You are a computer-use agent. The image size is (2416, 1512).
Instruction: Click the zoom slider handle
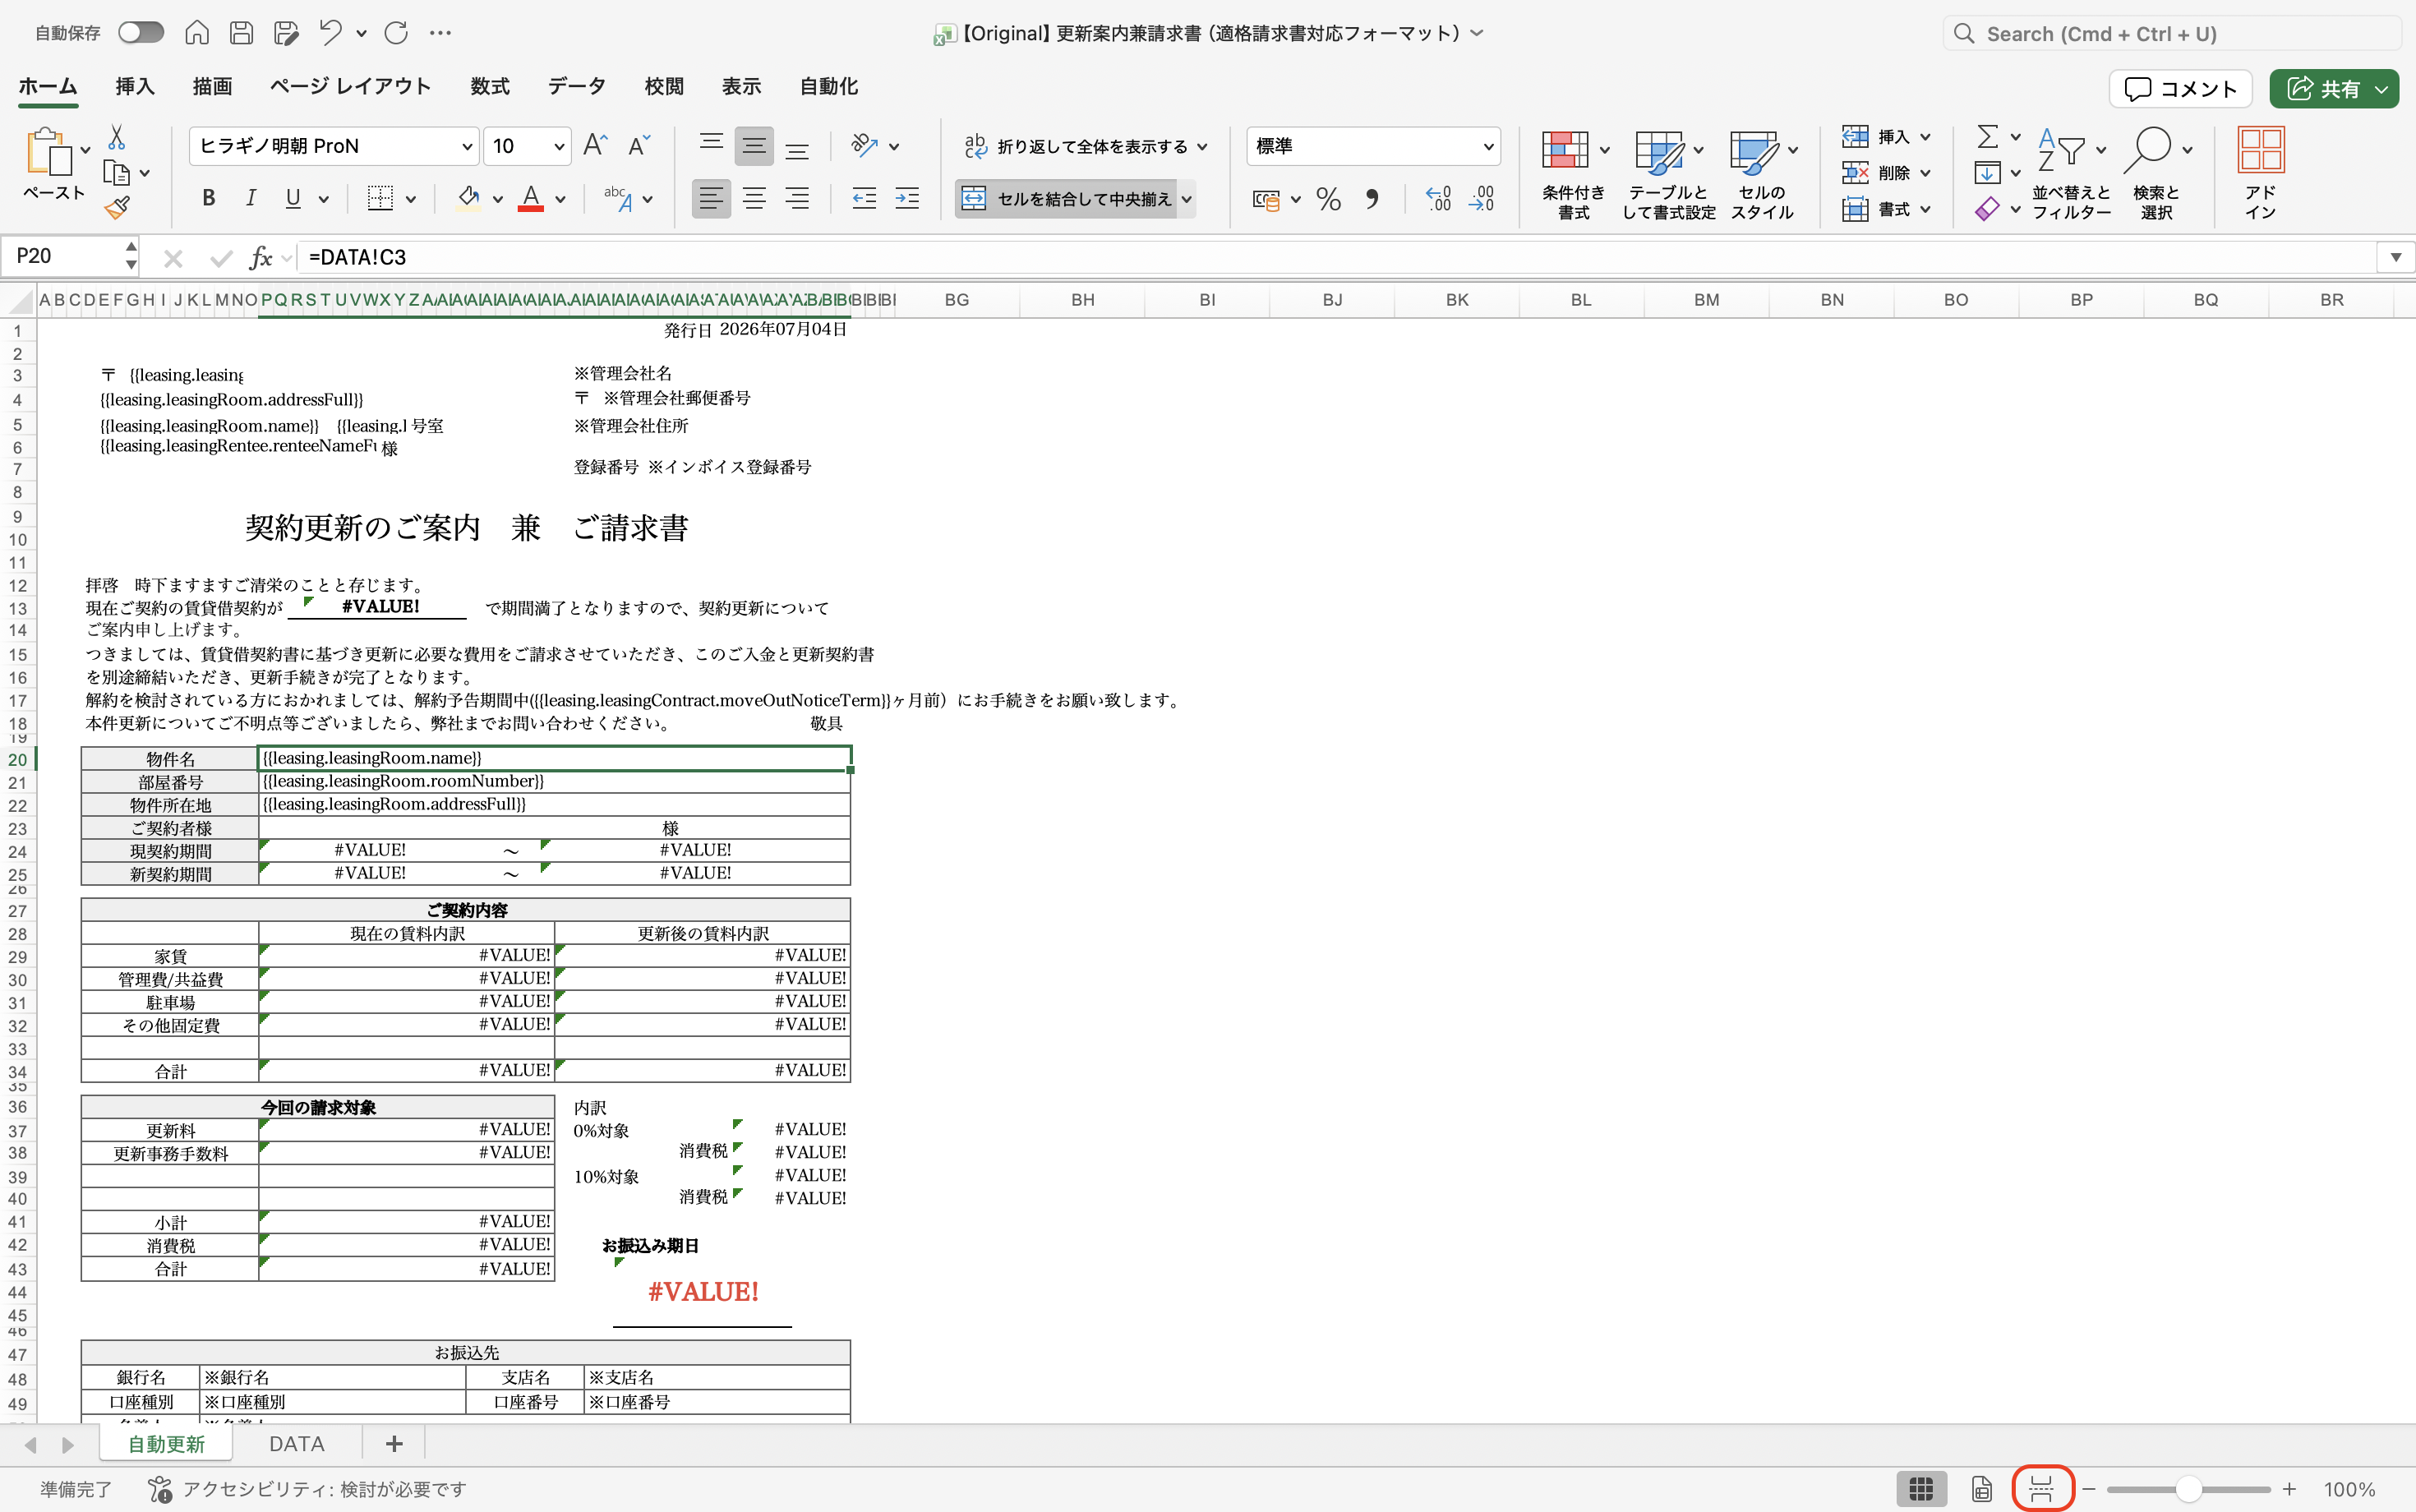click(2188, 1489)
